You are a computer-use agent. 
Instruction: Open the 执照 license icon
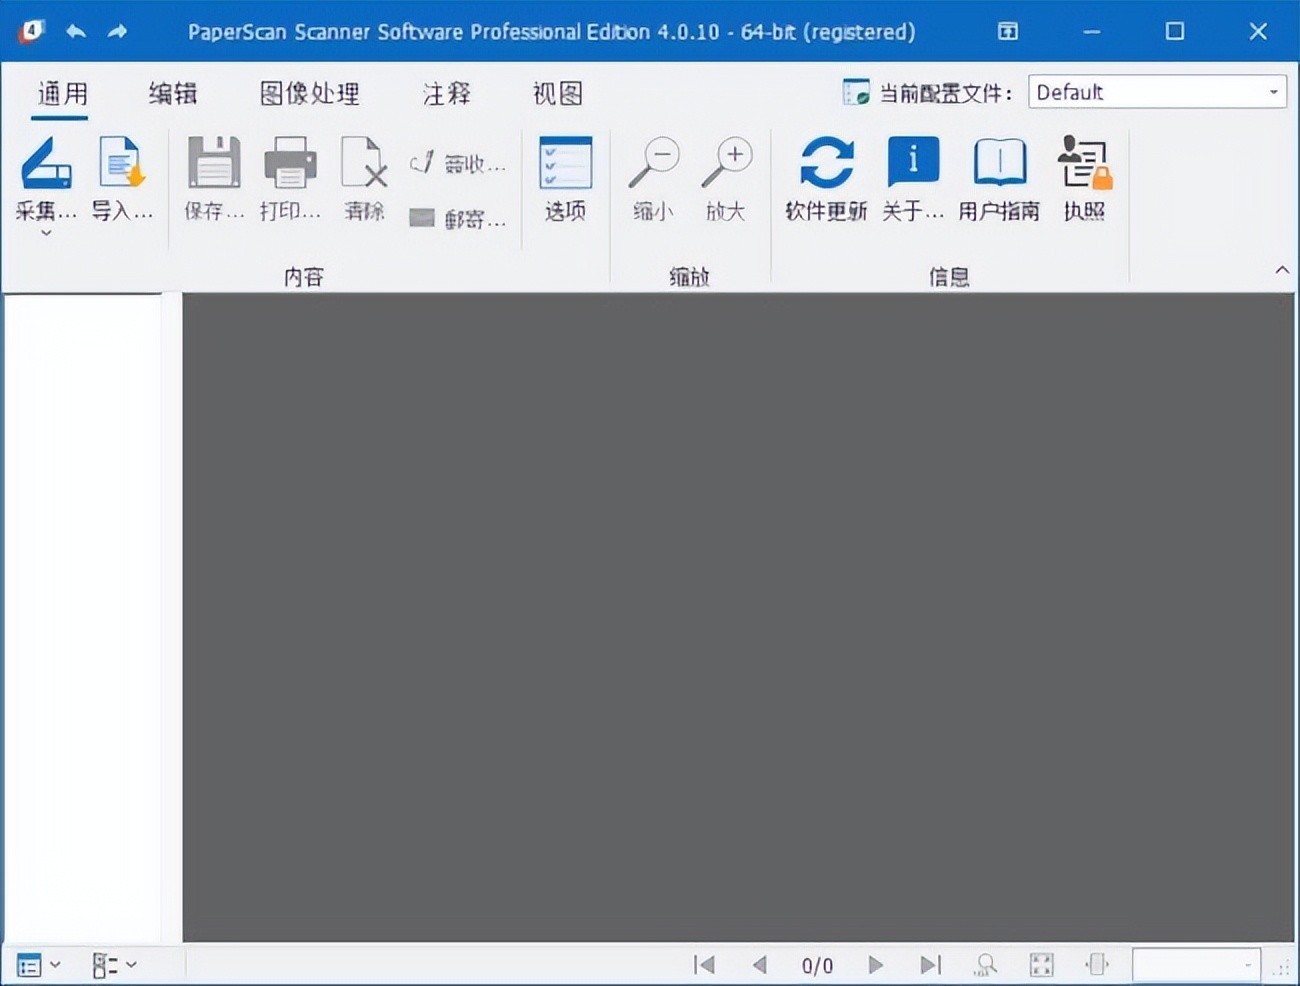1084,164
